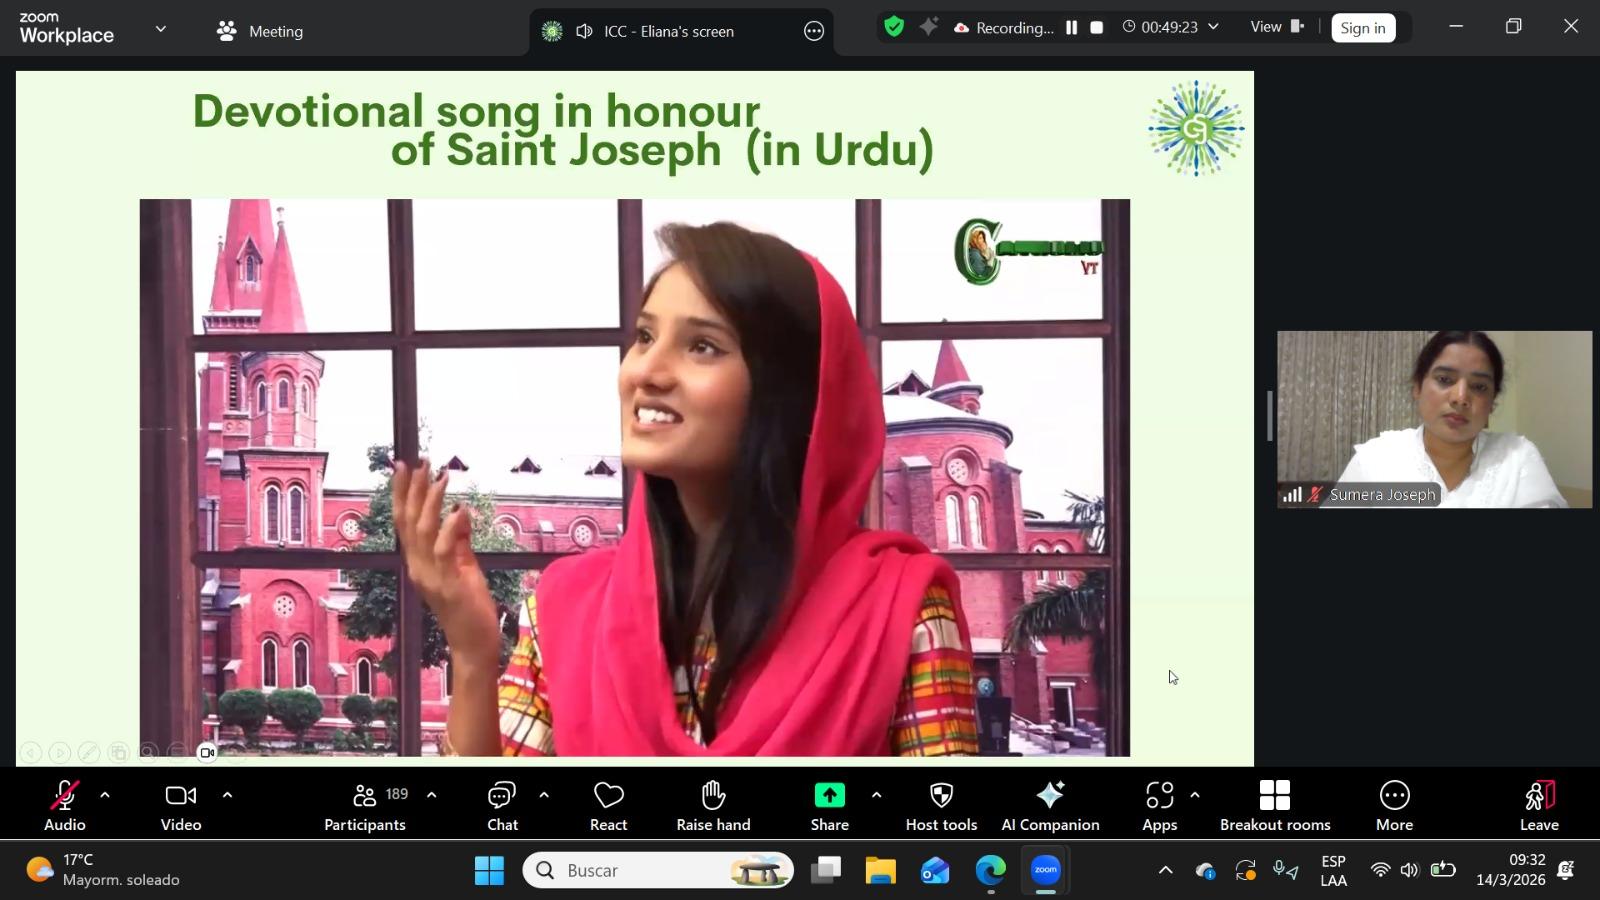This screenshot has width=1600, height=900.
Task: Click the Sign in button
Action: 1362,28
